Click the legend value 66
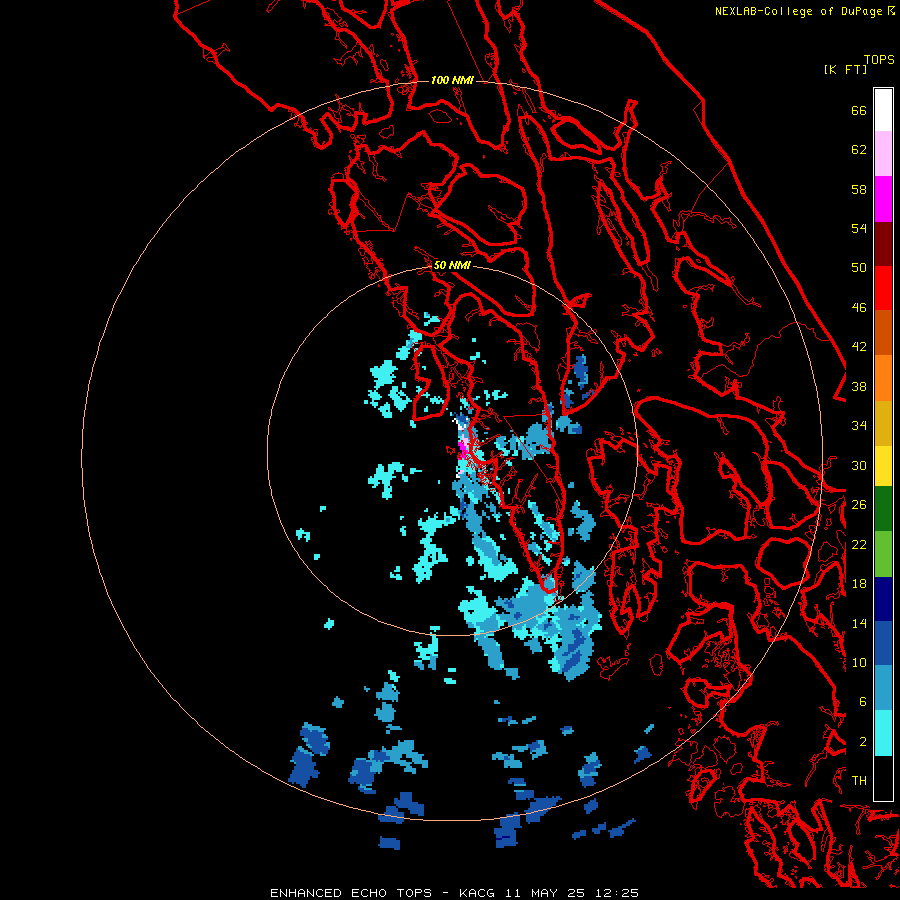Viewport: 900px width, 900px height. pos(859,110)
